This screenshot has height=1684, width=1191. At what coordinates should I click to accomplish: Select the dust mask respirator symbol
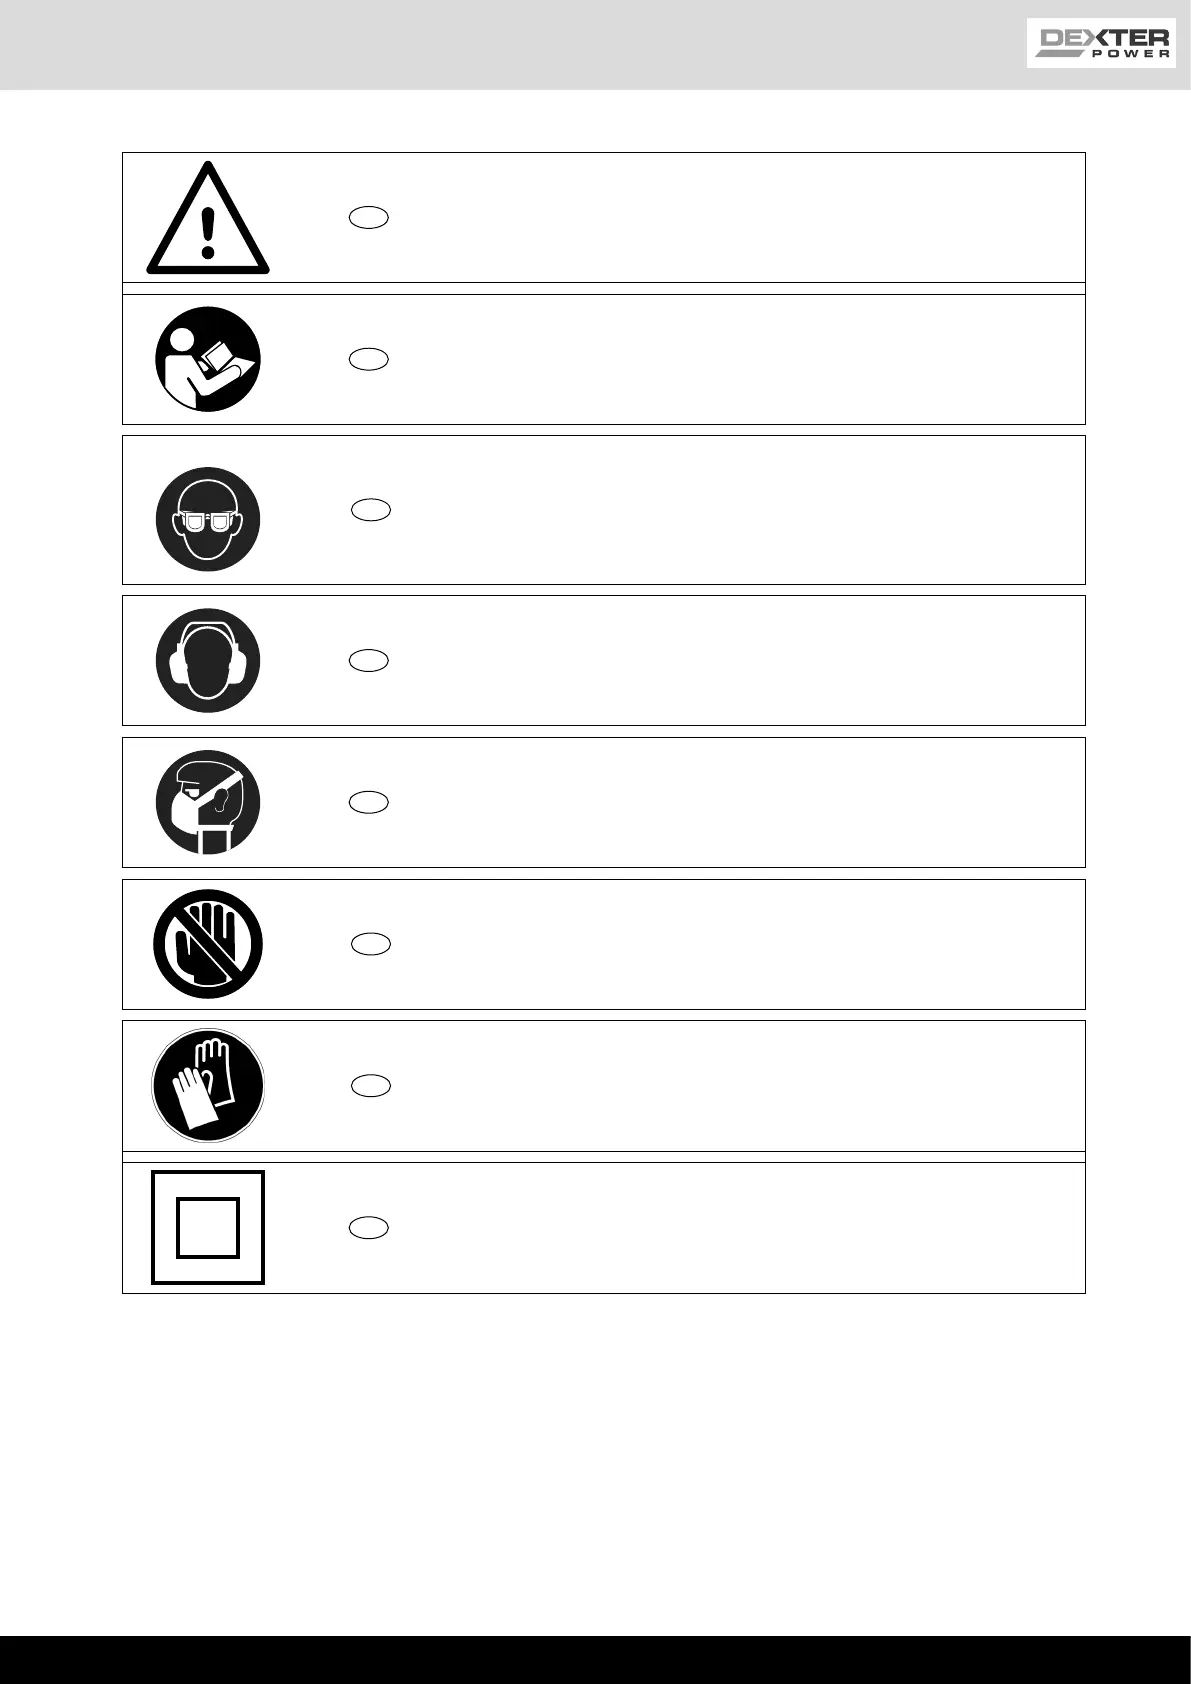(208, 802)
